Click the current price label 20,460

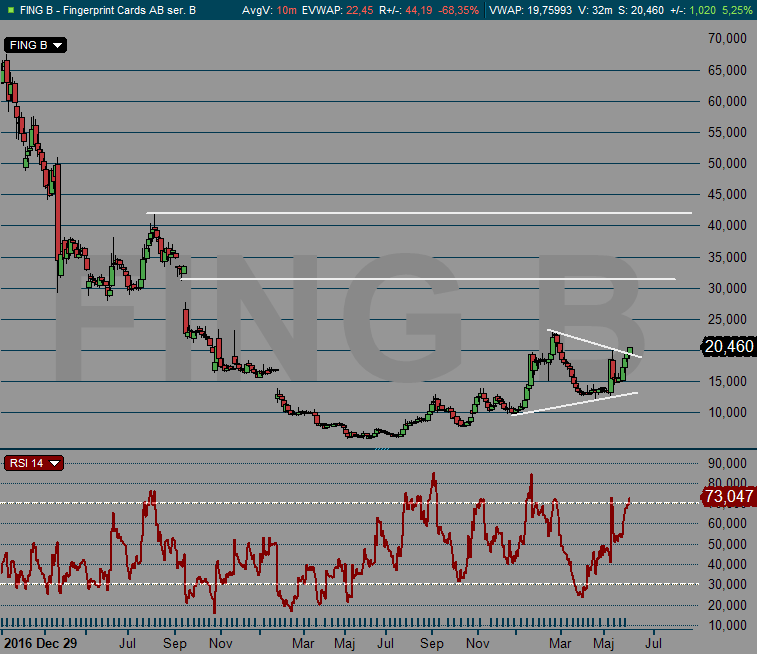tap(729, 347)
